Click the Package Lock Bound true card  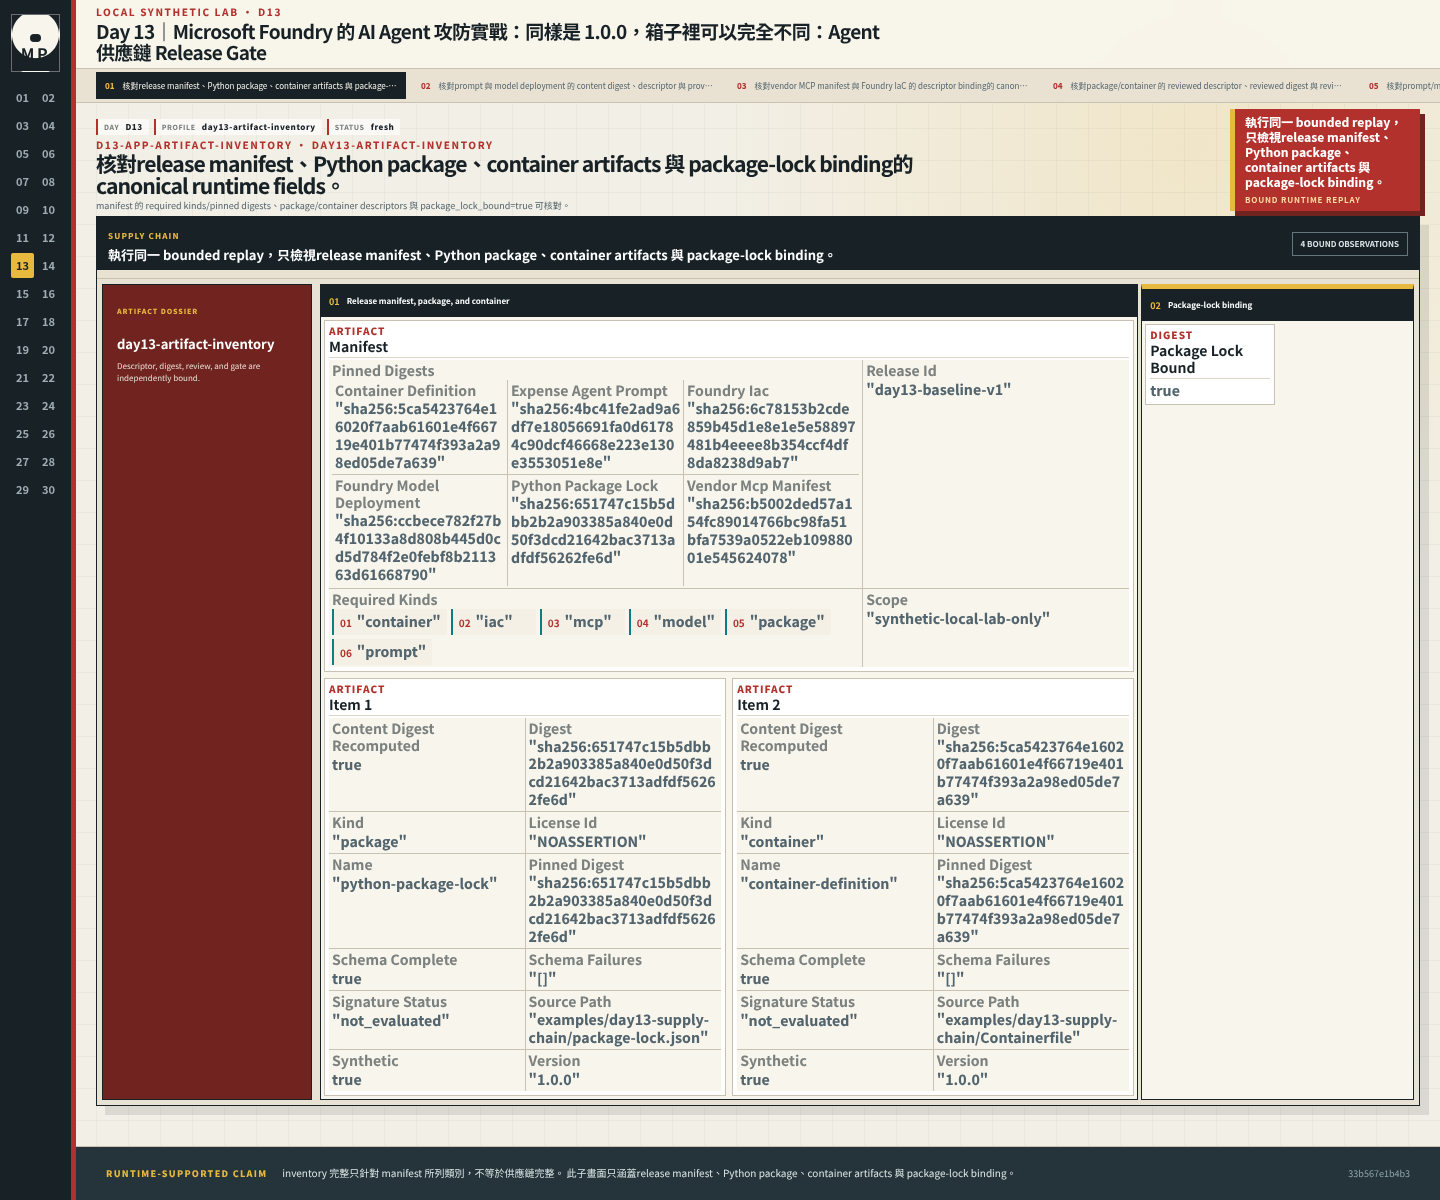point(1210,364)
